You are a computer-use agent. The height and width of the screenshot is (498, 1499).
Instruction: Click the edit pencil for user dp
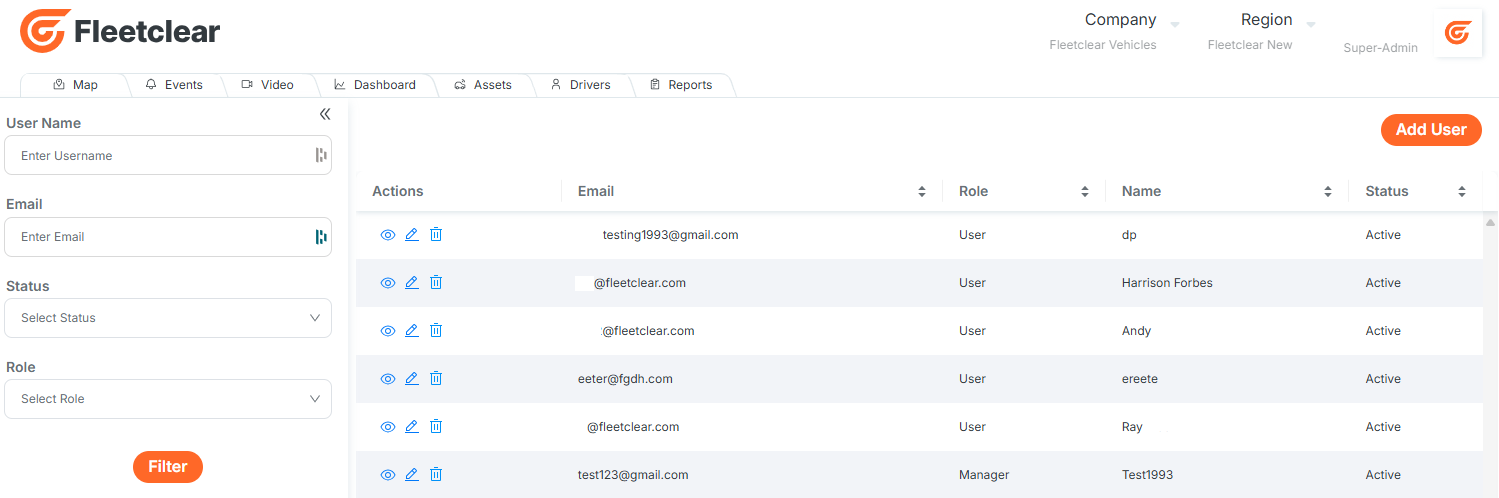[x=412, y=235]
